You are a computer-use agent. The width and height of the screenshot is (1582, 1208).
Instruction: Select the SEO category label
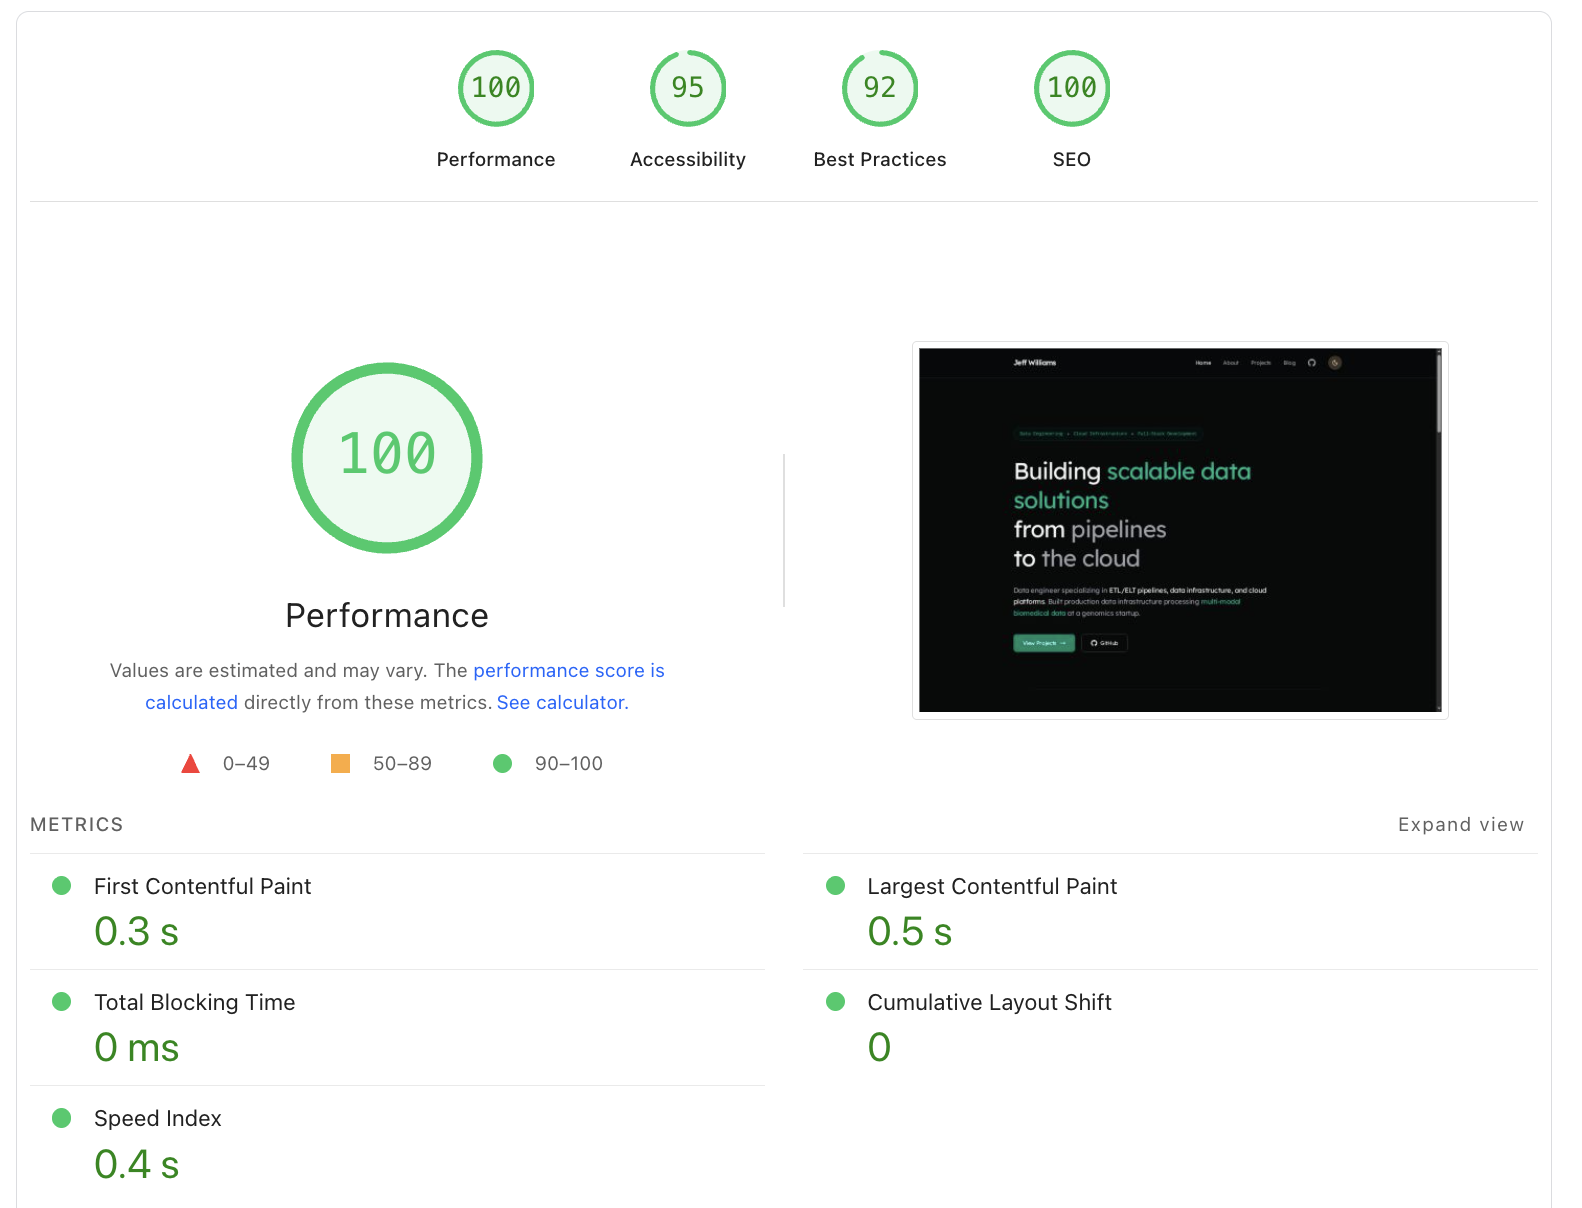point(1072,160)
